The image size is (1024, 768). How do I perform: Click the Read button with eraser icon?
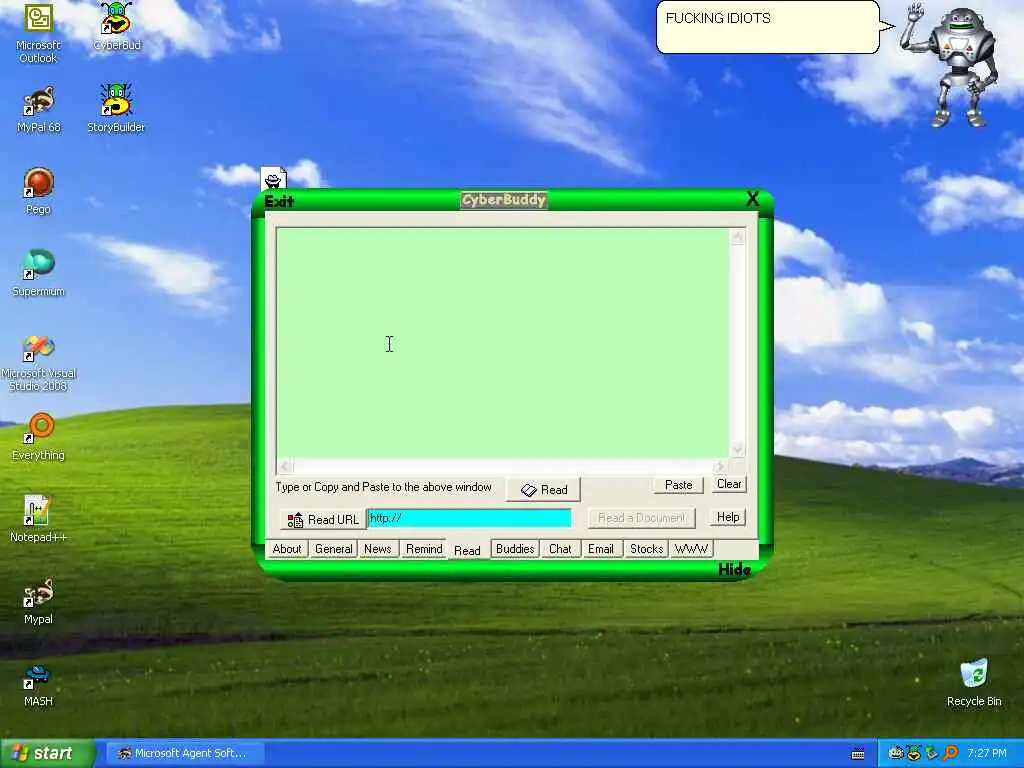tap(543, 490)
